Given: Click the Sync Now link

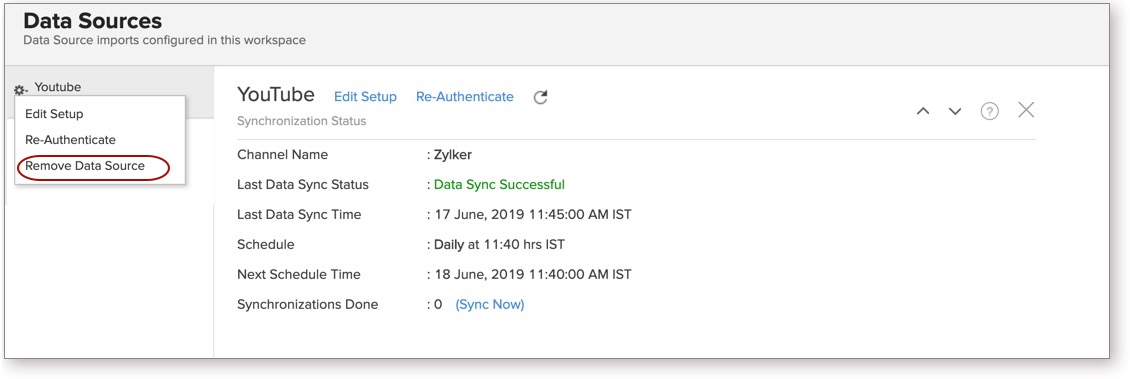Looking at the screenshot, I should (x=490, y=305).
